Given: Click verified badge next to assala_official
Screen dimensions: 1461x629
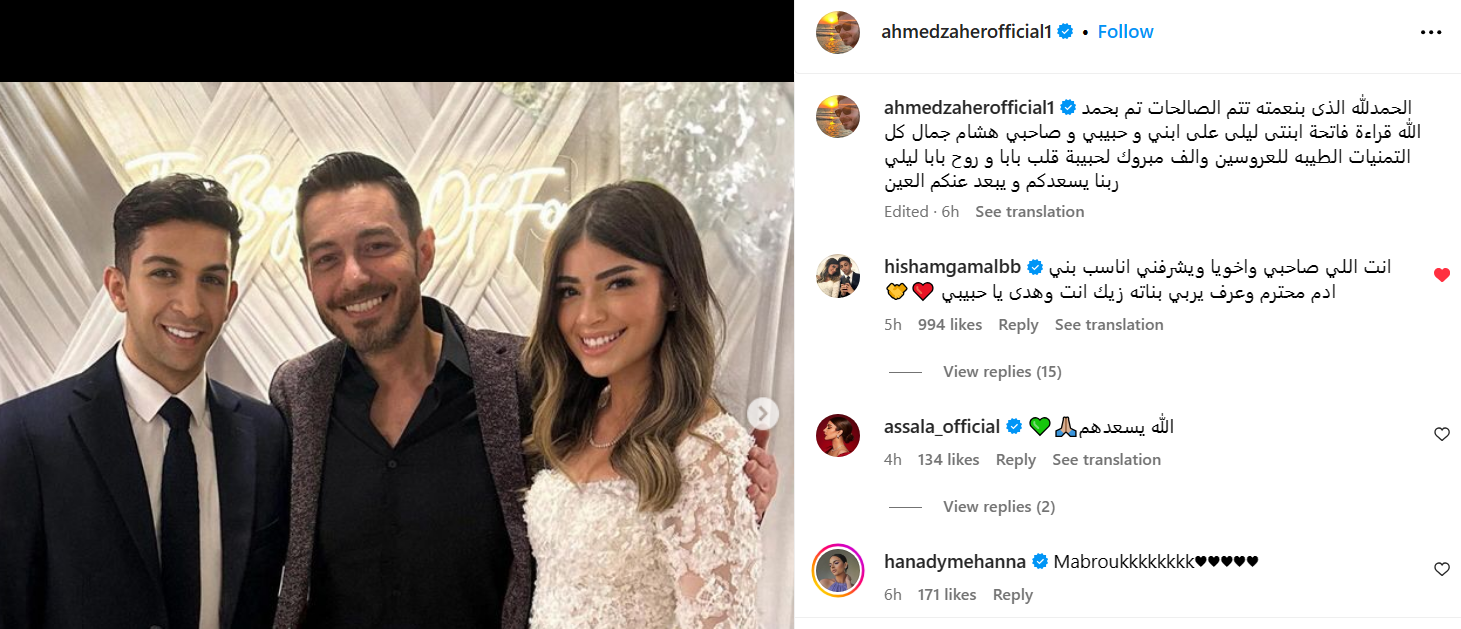Looking at the screenshot, I should point(1014,427).
